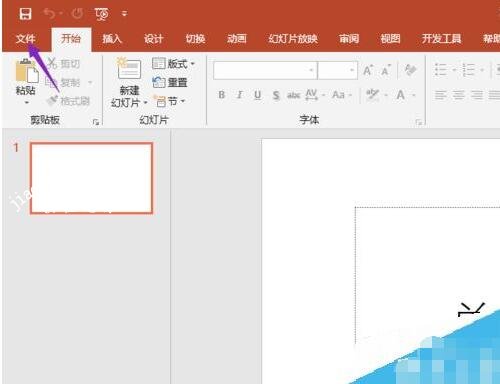
Task: Expand the numbering dropdown arrow
Action: click(482, 70)
